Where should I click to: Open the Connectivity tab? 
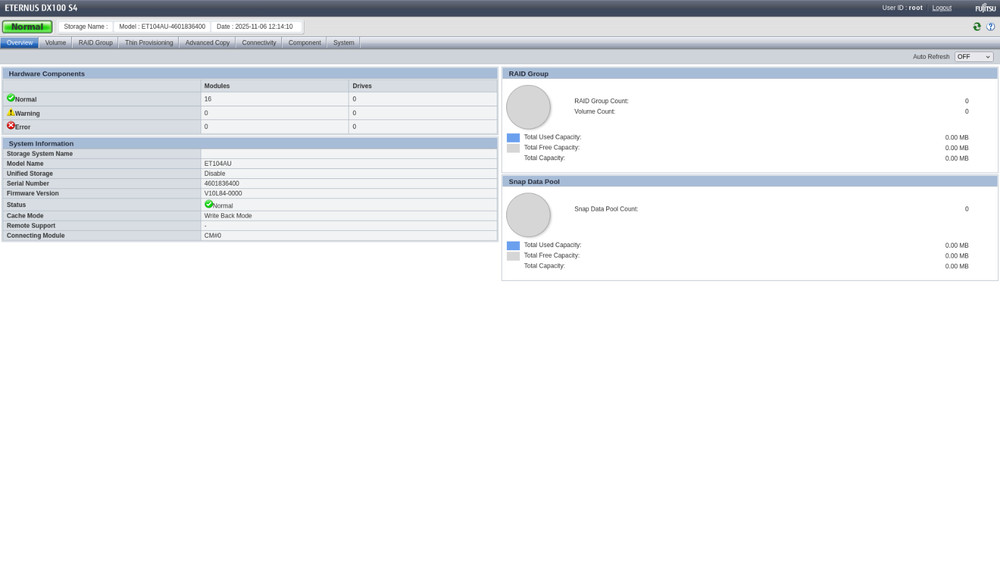[259, 43]
